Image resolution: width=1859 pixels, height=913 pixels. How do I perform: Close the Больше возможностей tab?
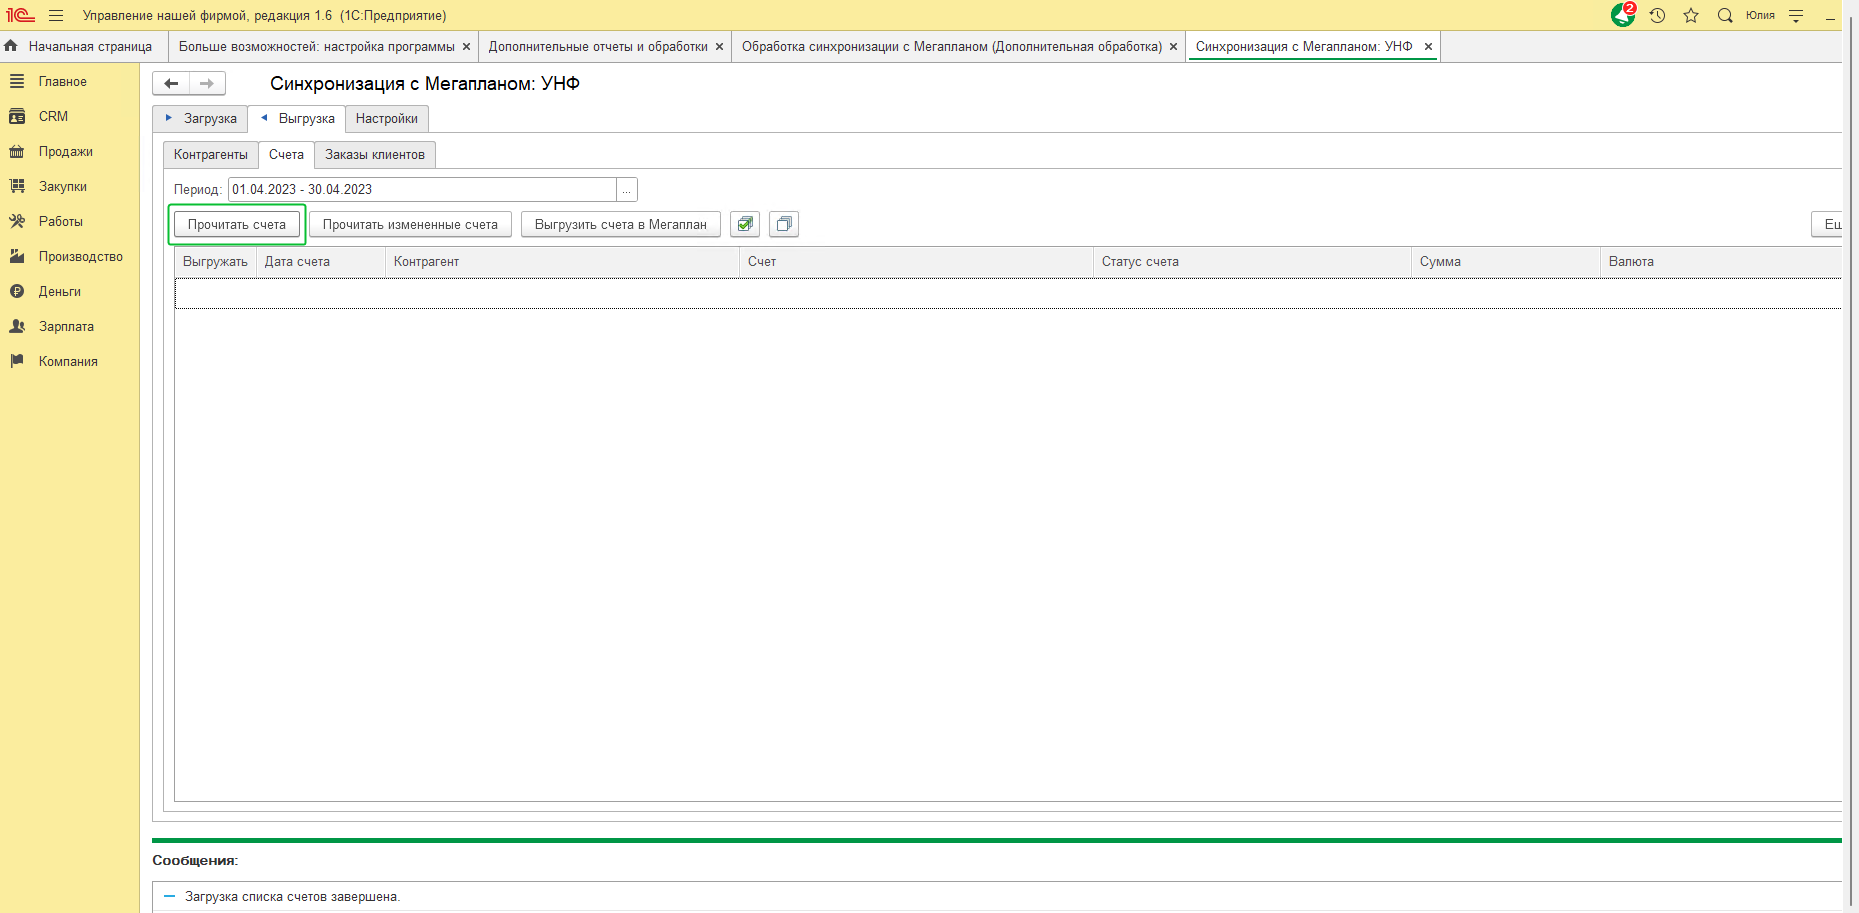(466, 46)
